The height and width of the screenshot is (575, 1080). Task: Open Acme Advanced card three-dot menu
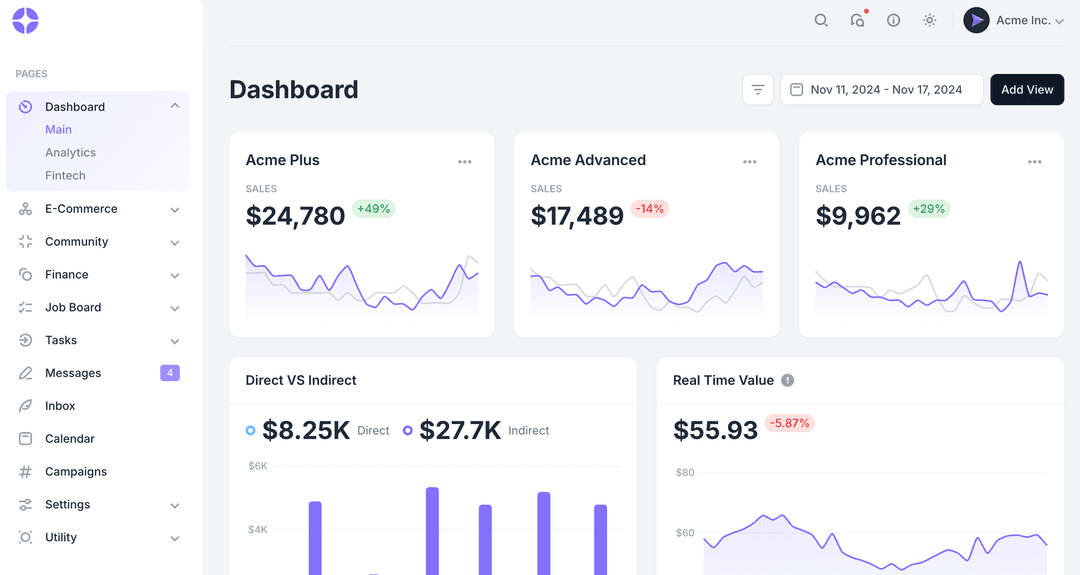[x=750, y=162]
